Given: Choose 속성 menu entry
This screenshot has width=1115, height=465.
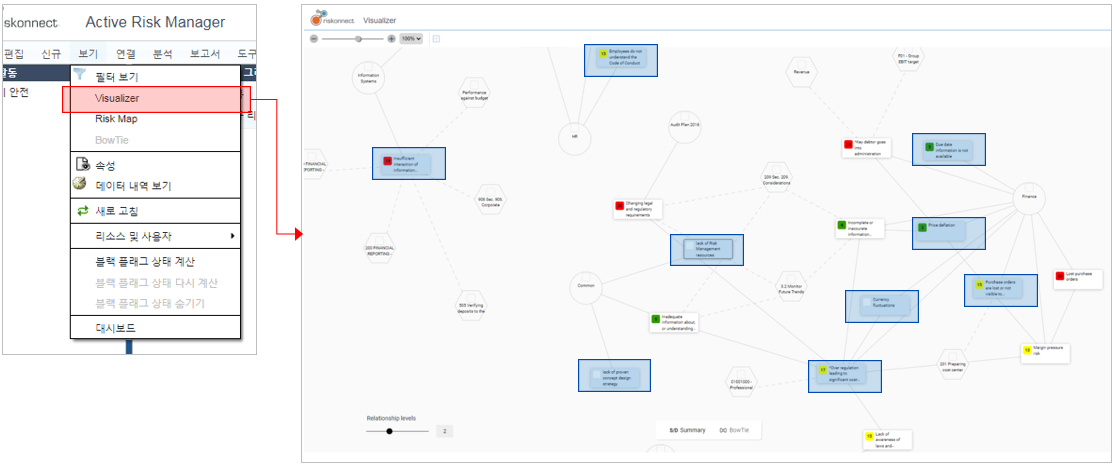Looking at the screenshot, I should pyautogui.click(x=106, y=165).
